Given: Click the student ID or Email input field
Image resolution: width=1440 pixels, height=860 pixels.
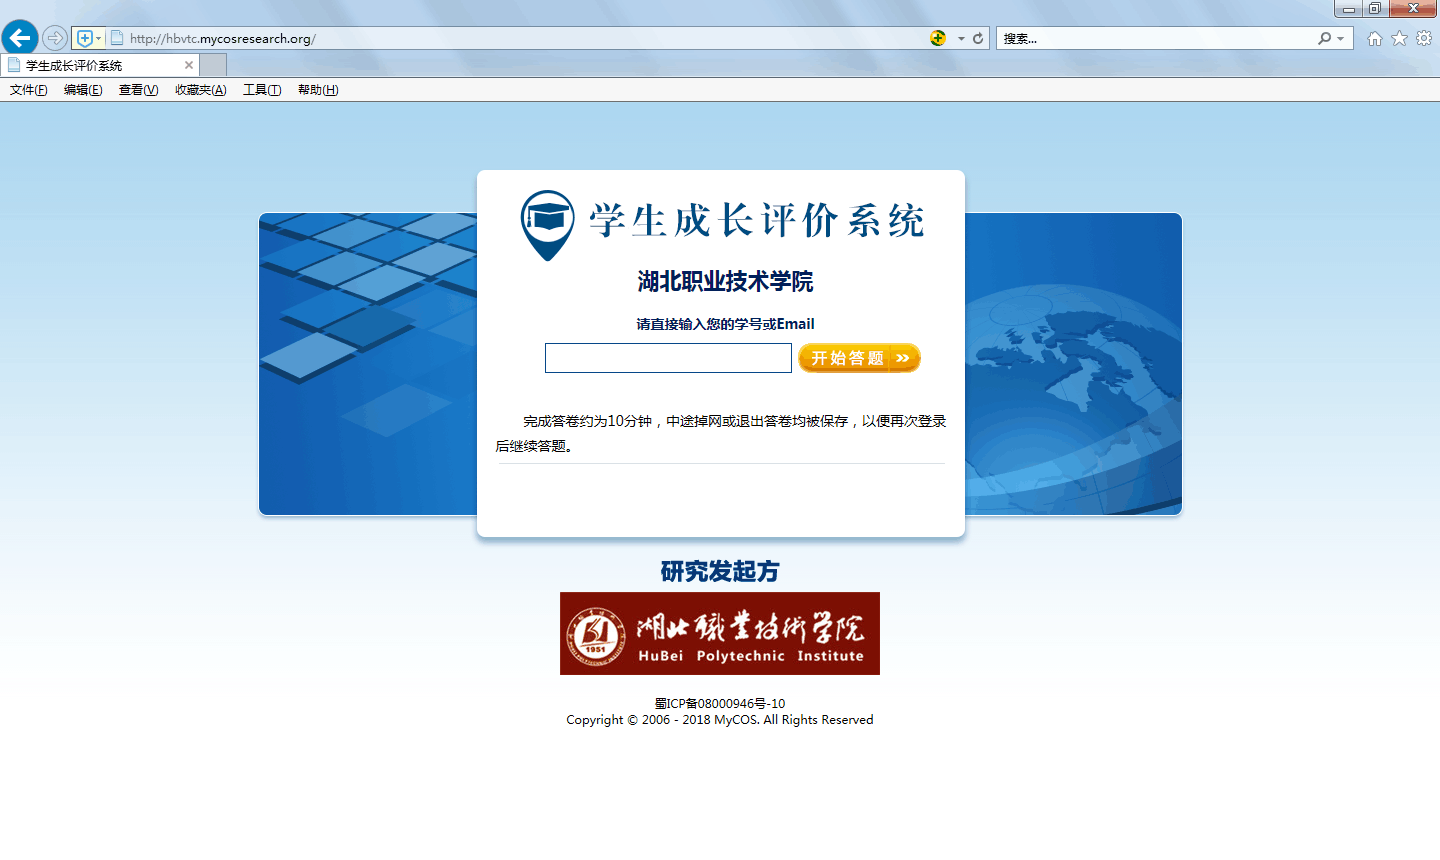Looking at the screenshot, I should 668,358.
